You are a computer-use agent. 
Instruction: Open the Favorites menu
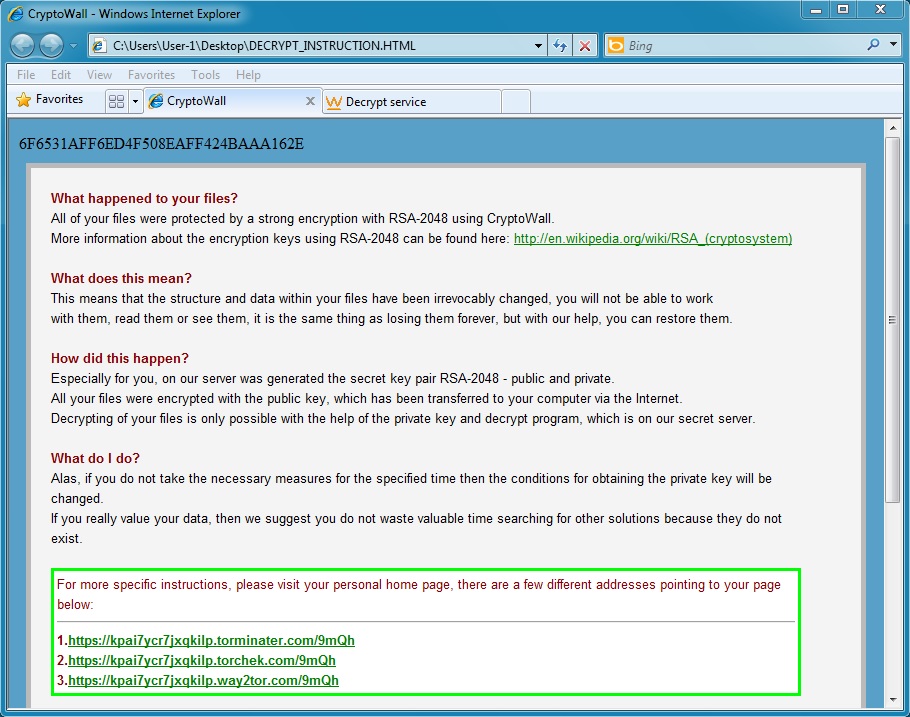(151, 75)
